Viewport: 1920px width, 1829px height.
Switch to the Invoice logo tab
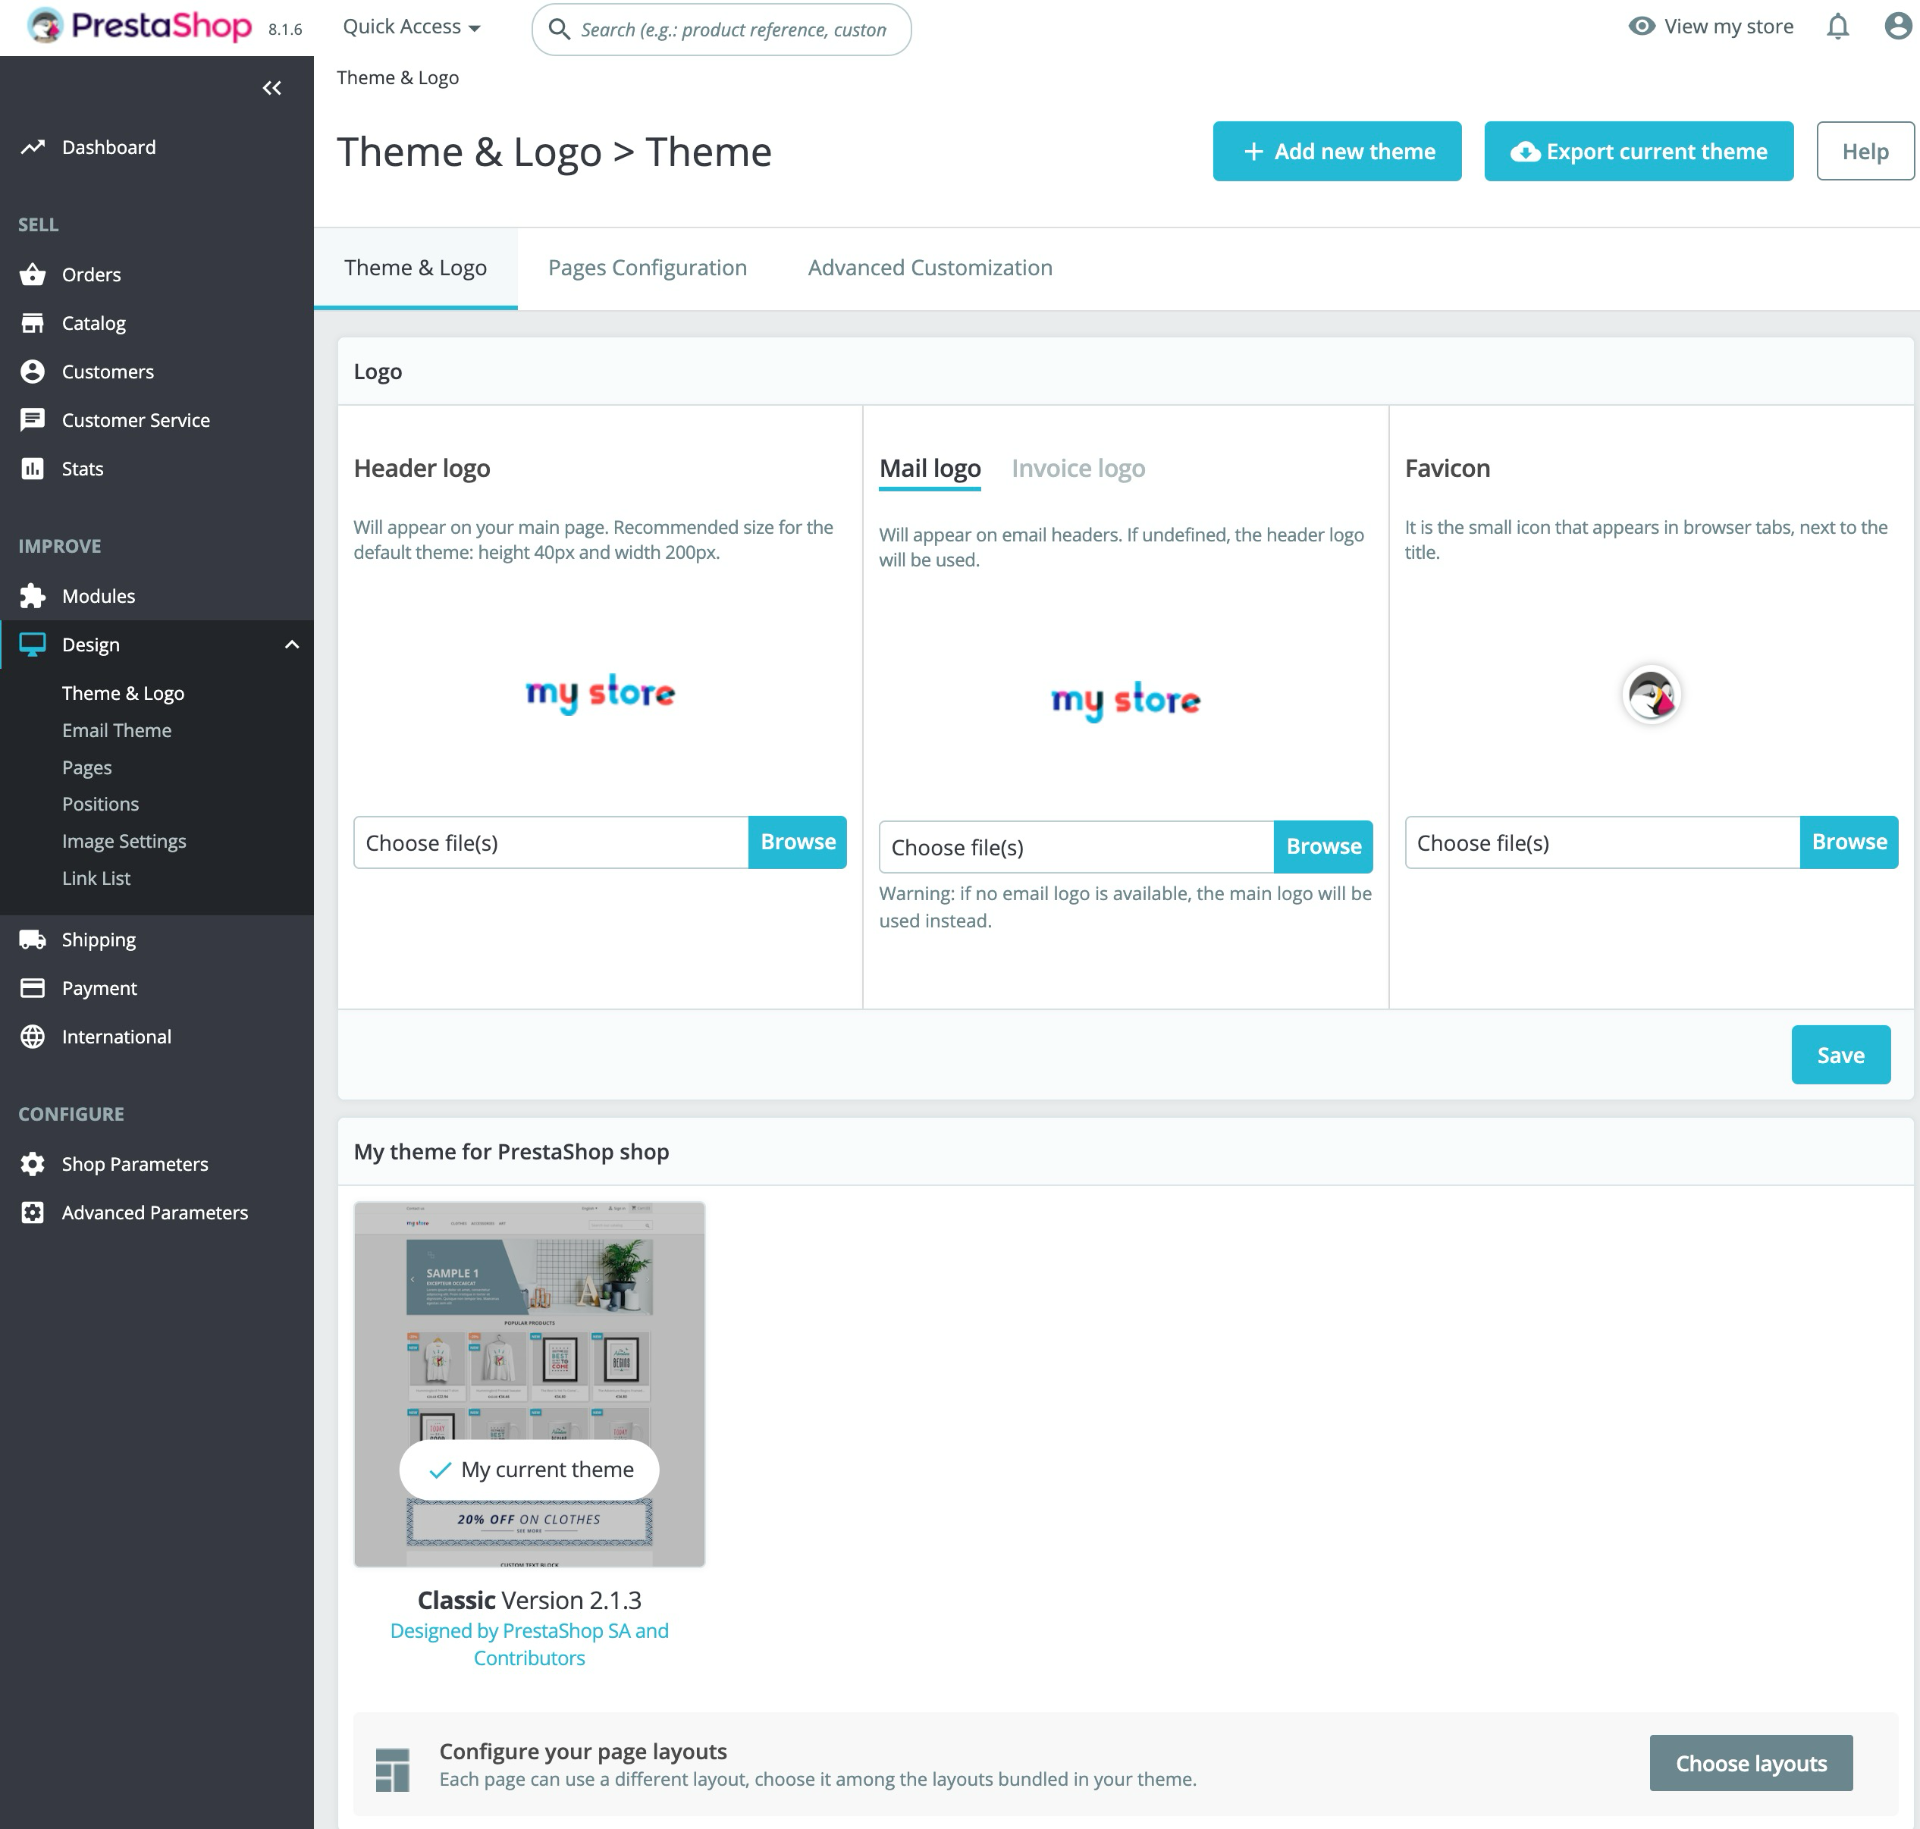(x=1078, y=468)
